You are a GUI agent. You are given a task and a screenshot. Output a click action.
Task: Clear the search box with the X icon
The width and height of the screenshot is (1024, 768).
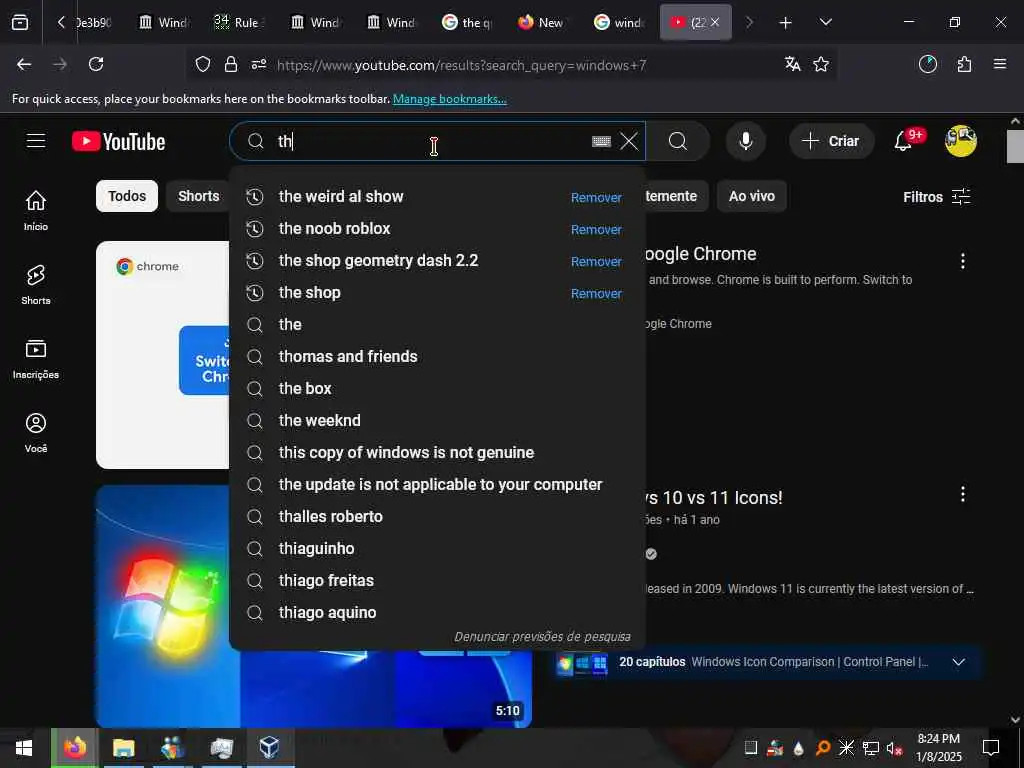[x=629, y=141]
